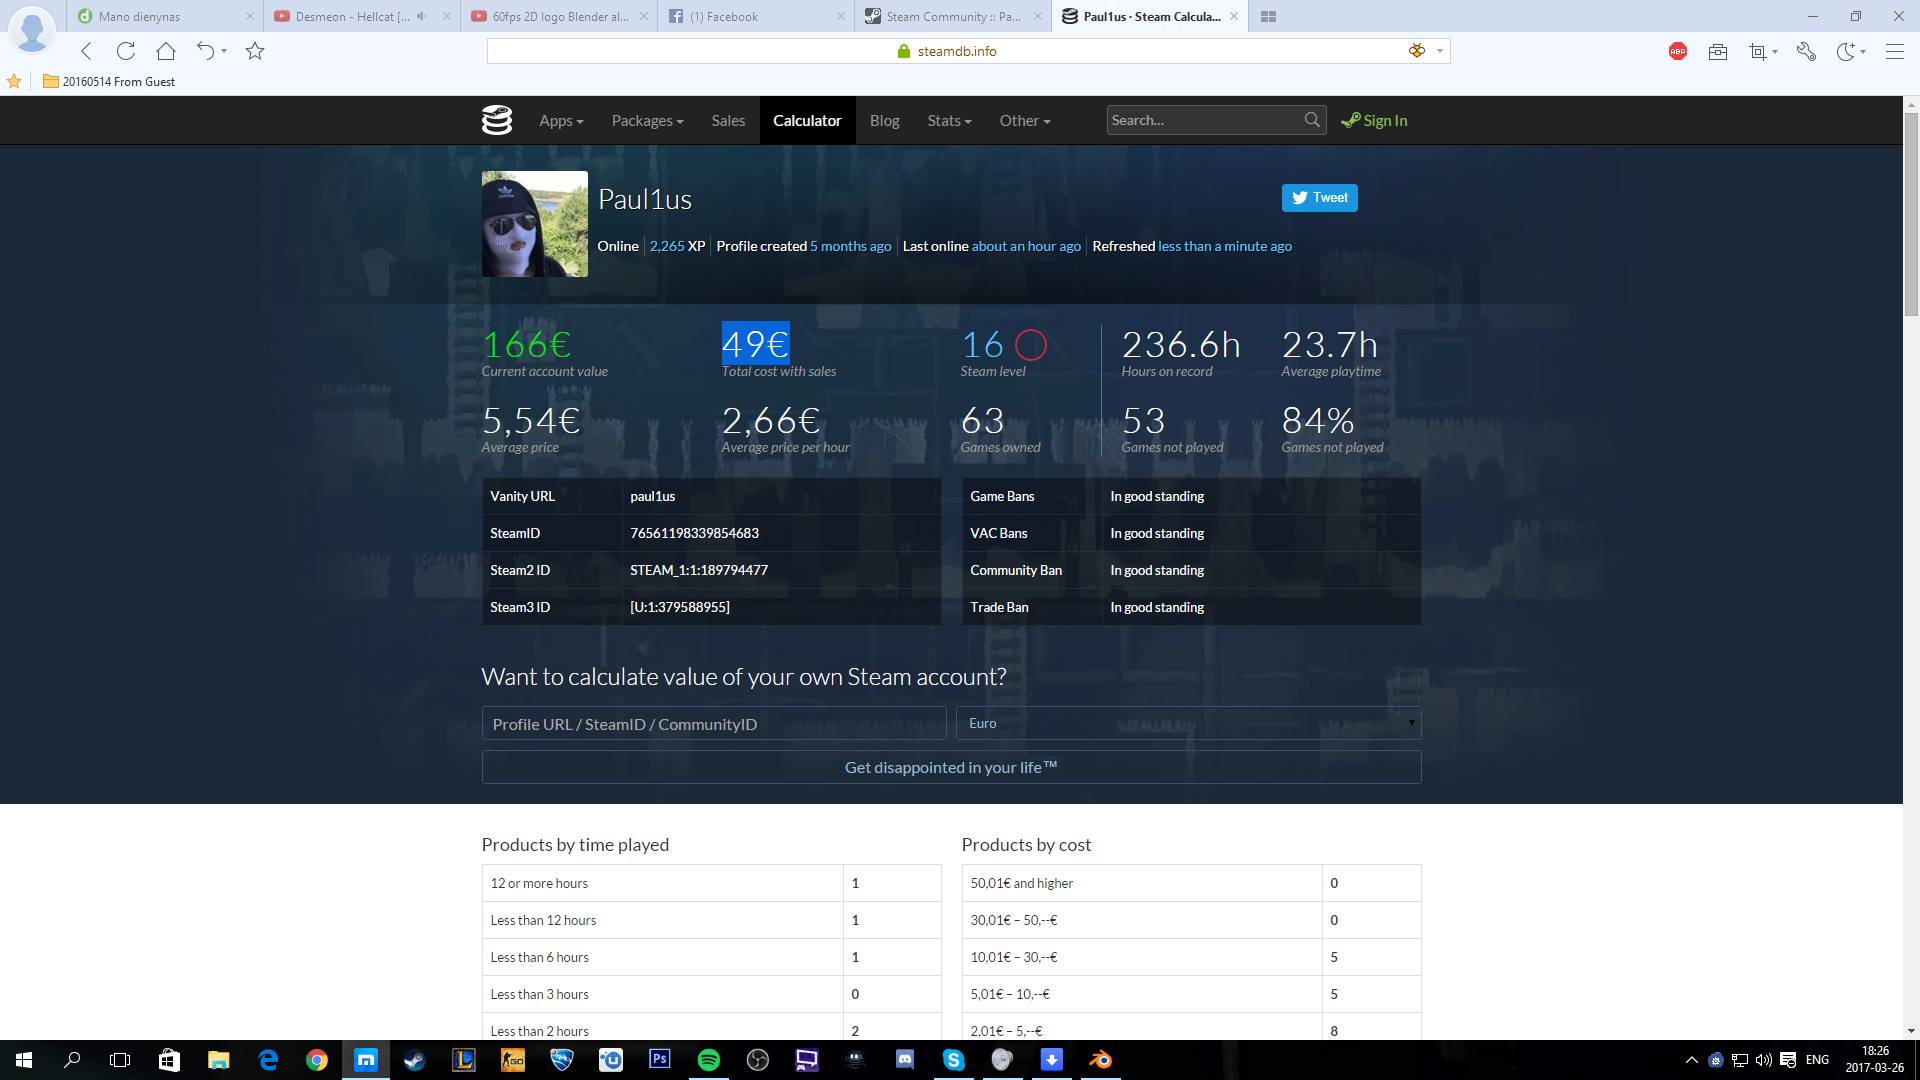The width and height of the screenshot is (1920, 1080).
Task: Show hidden system tray icons chevron
Action: pos(1691,1060)
